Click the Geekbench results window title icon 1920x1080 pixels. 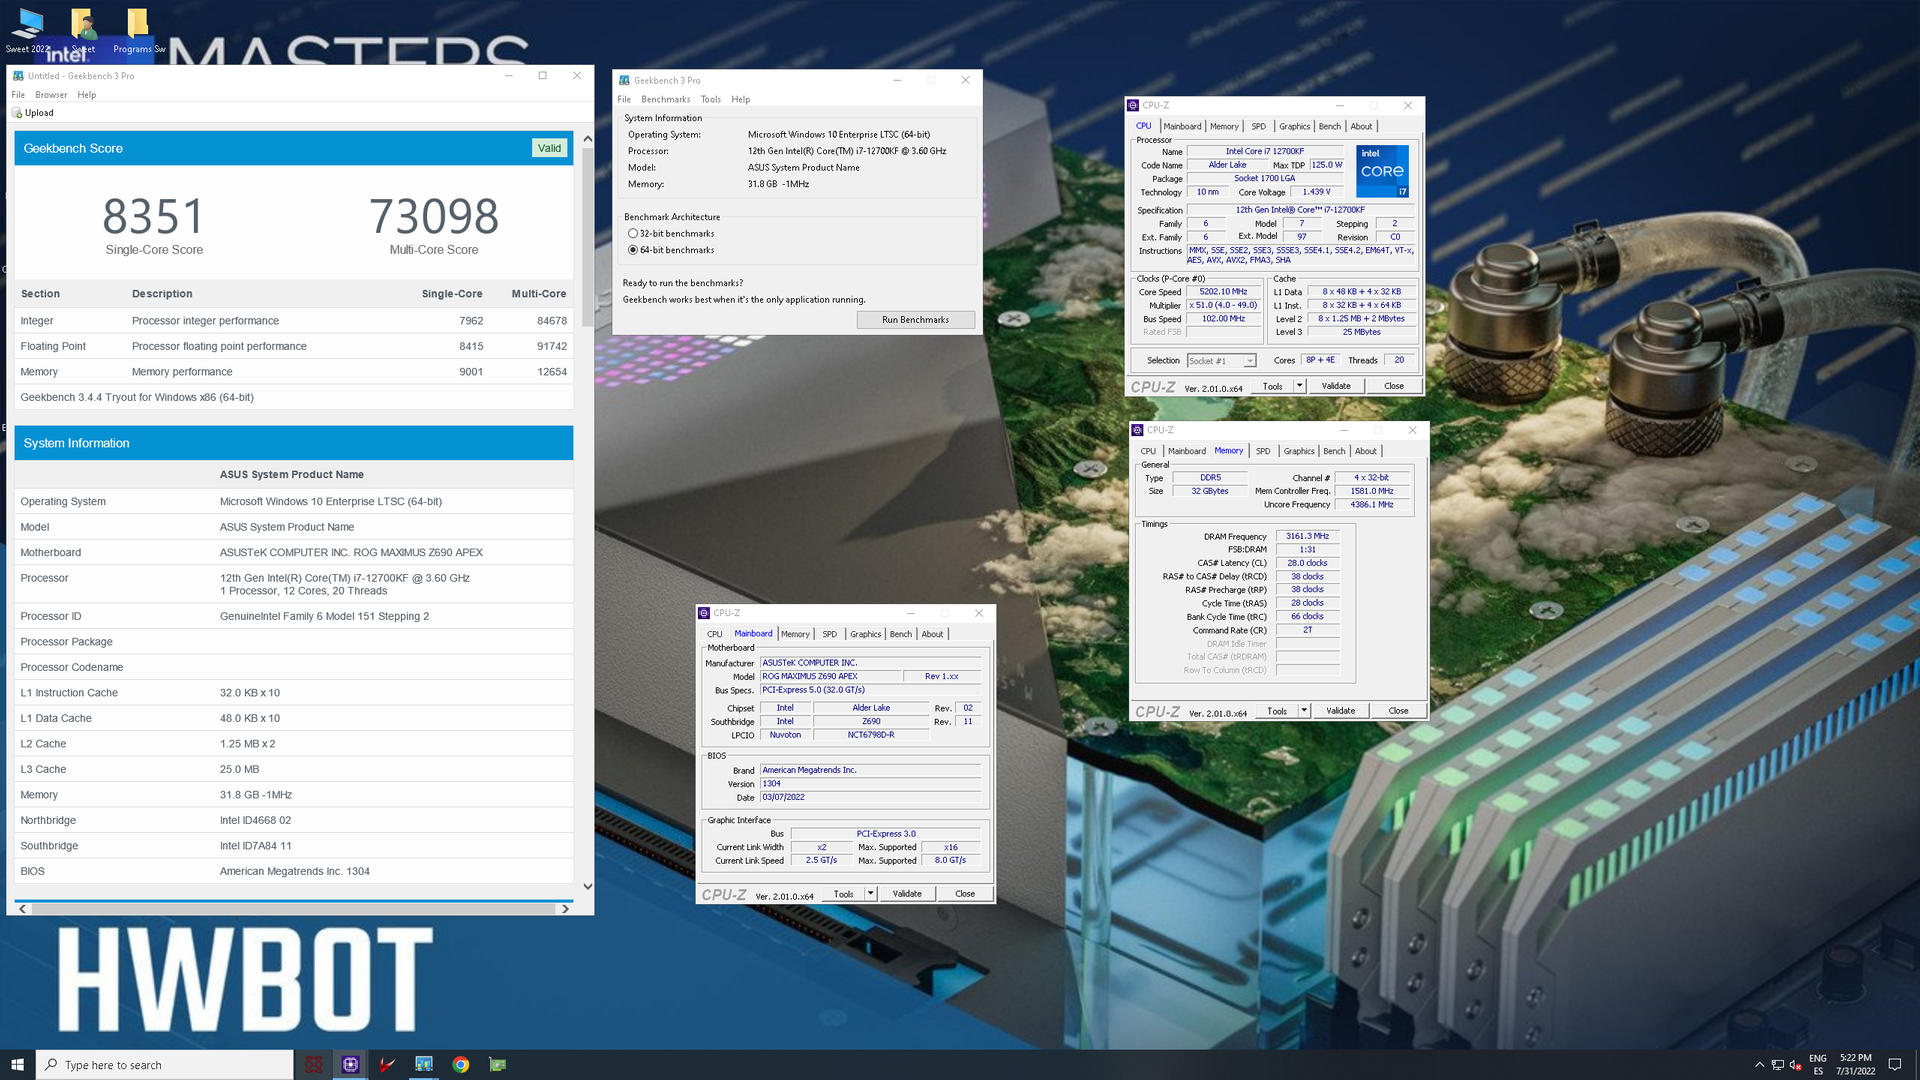tap(18, 76)
